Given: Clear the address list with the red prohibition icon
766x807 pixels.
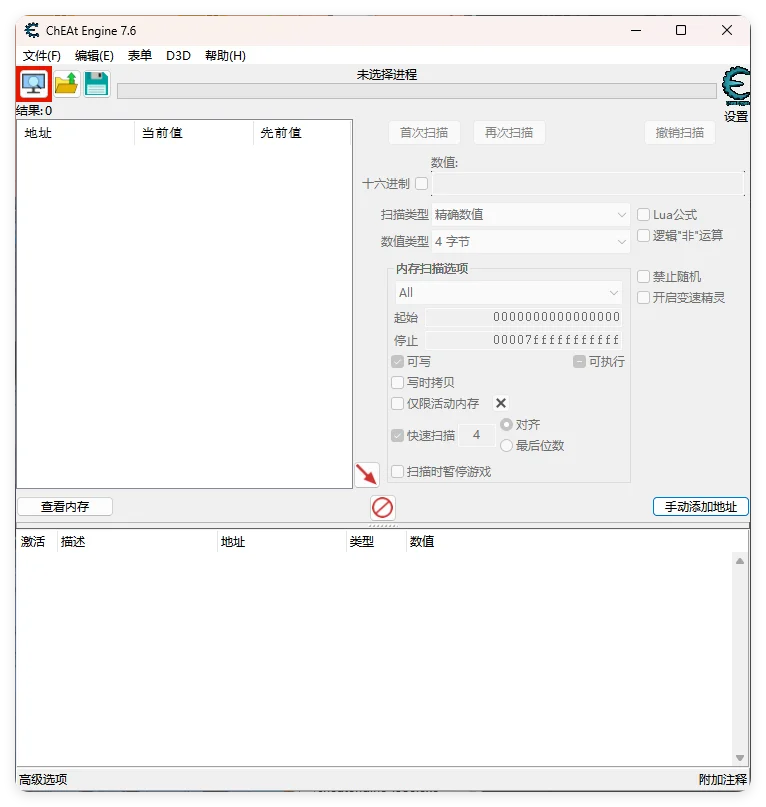Looking at the screenshot, I should tap(382, 507).
